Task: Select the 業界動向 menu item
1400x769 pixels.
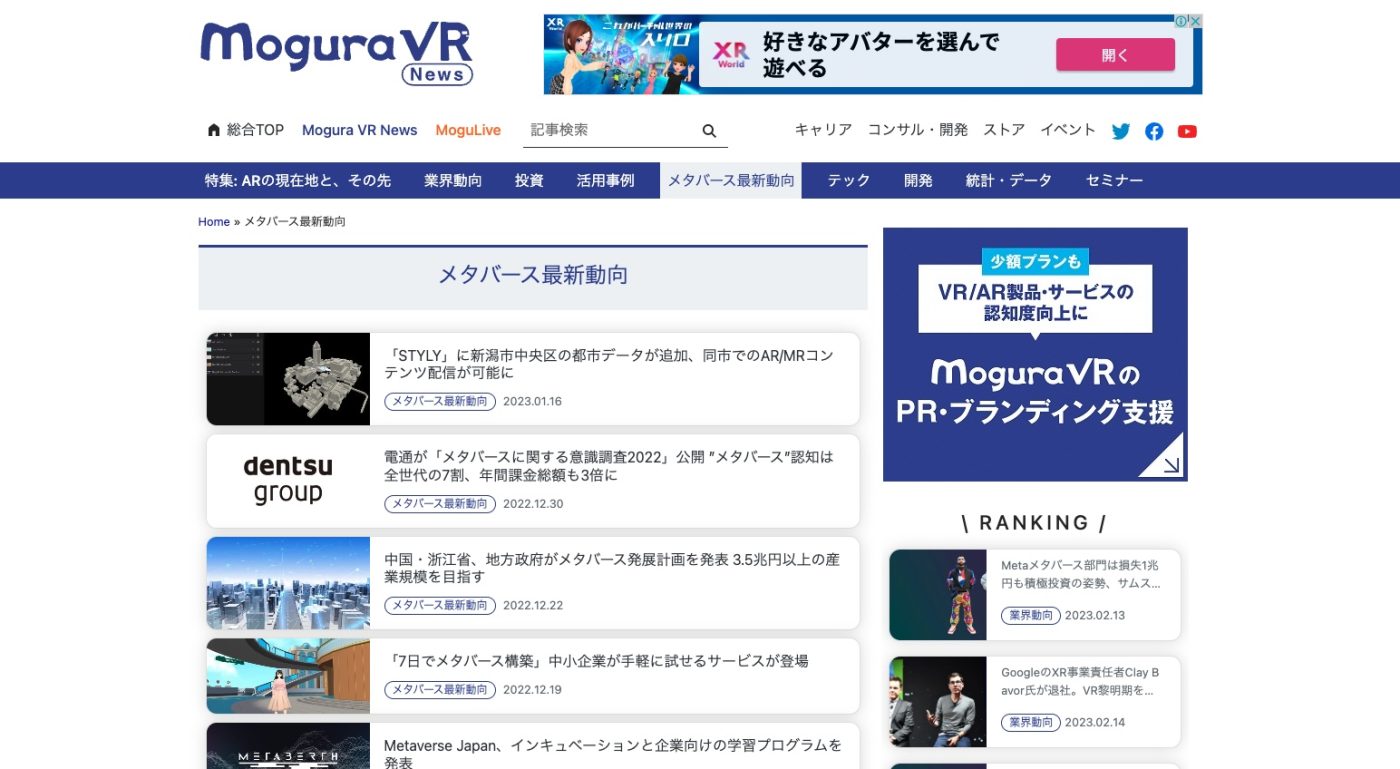Action: (453, 181)
